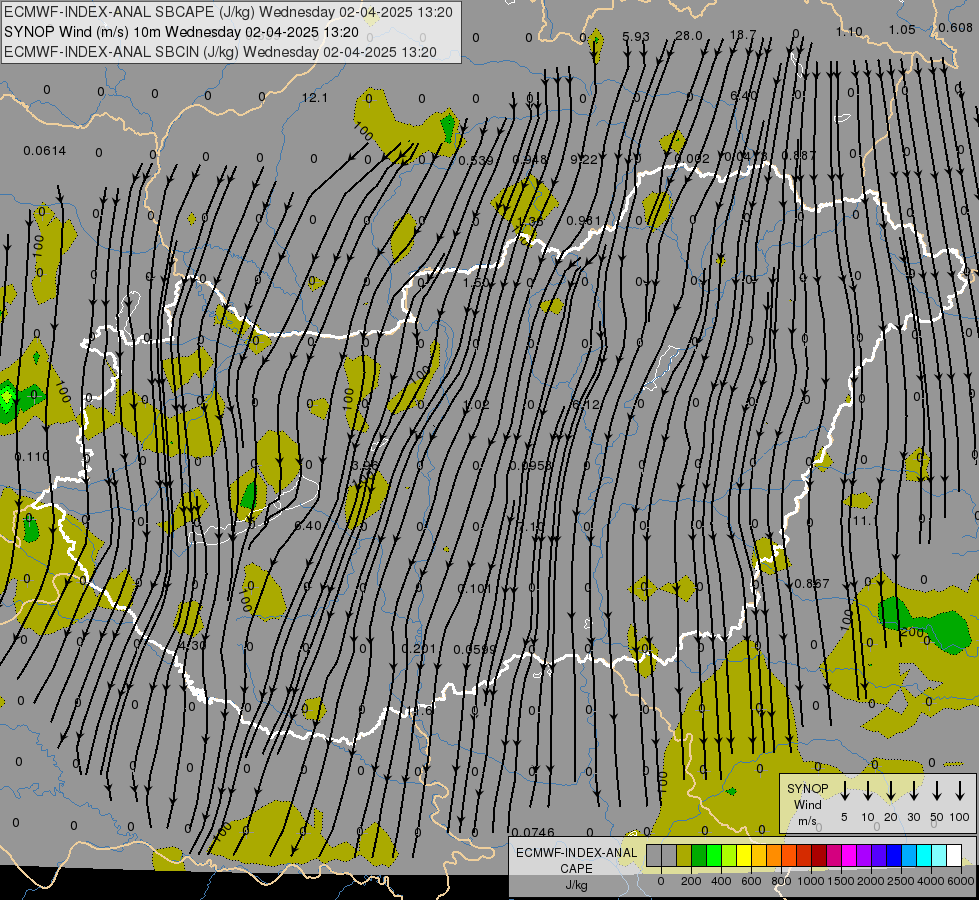
Task: Click the 0.608 value on the map
Action: tap(955, 27)
